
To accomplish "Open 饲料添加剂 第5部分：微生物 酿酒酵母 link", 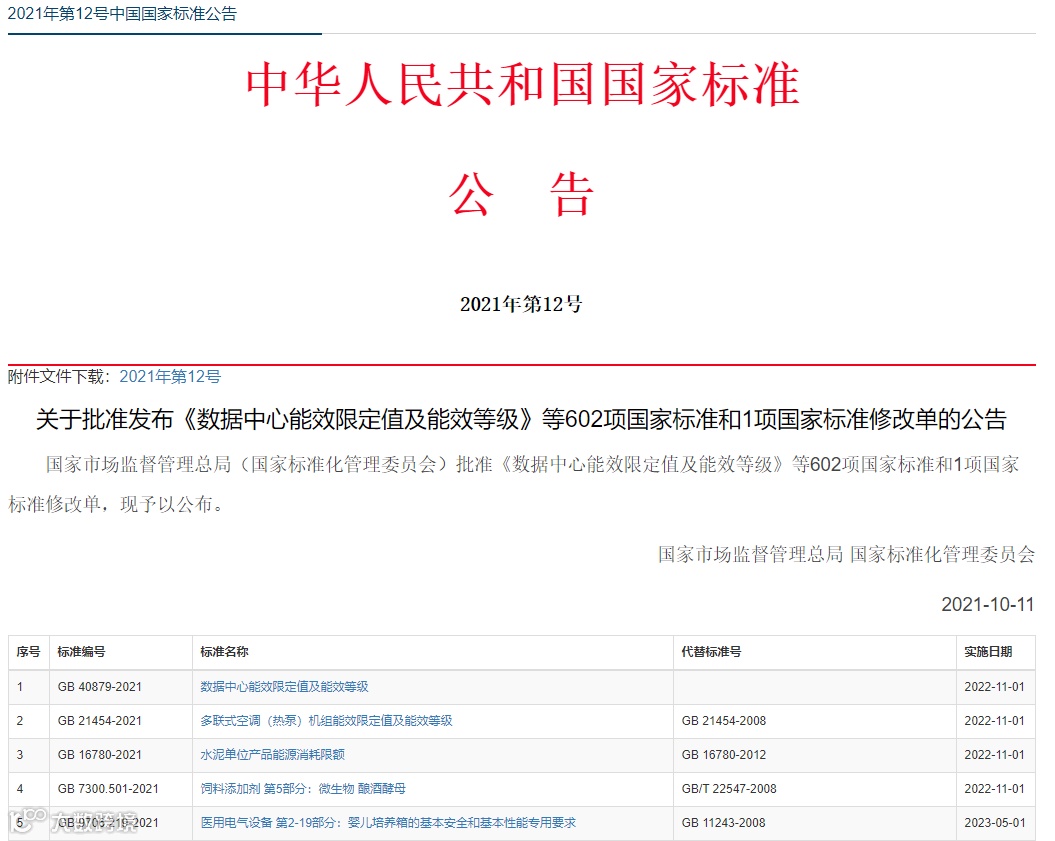I will pos(303,789).
